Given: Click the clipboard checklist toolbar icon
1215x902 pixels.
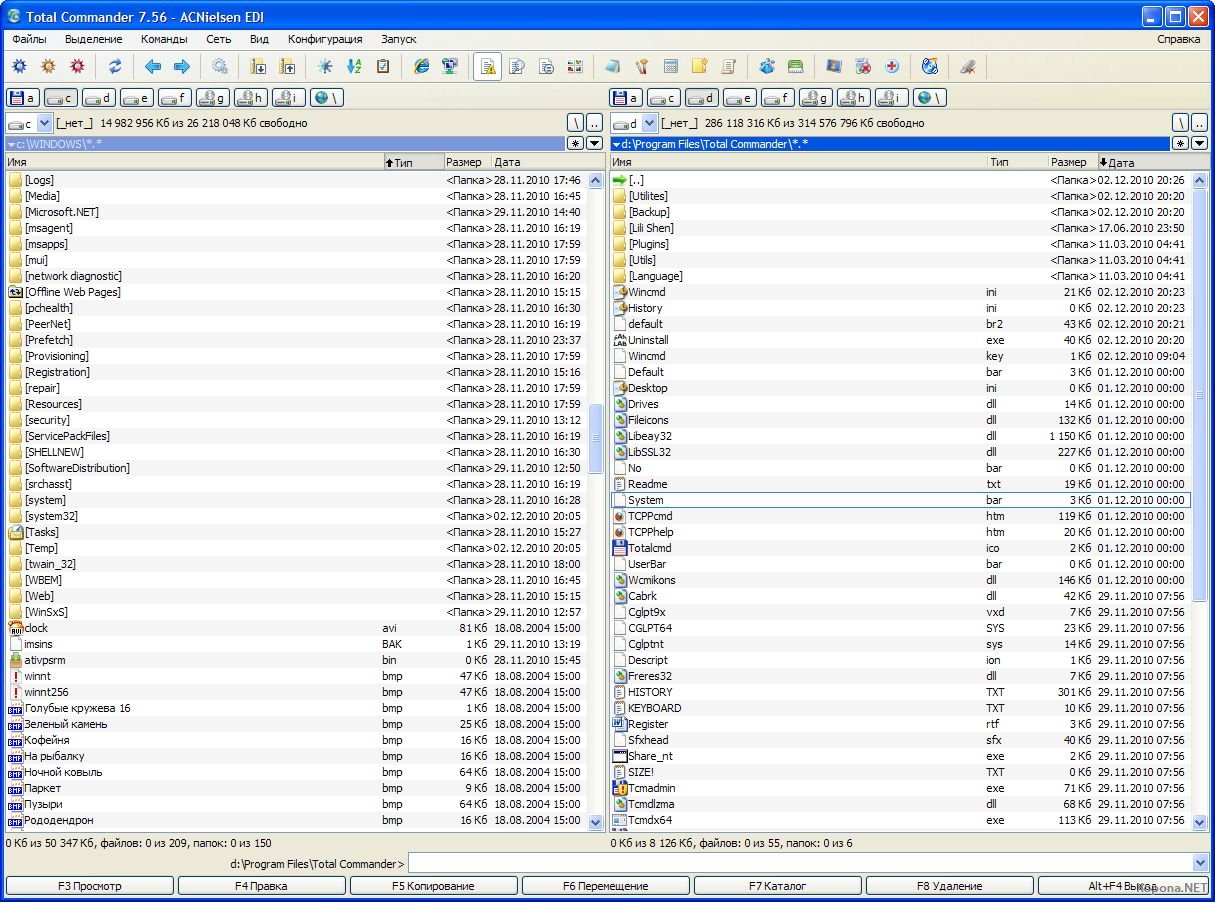Looking at the screenshot, I should (x=382, y=67).
